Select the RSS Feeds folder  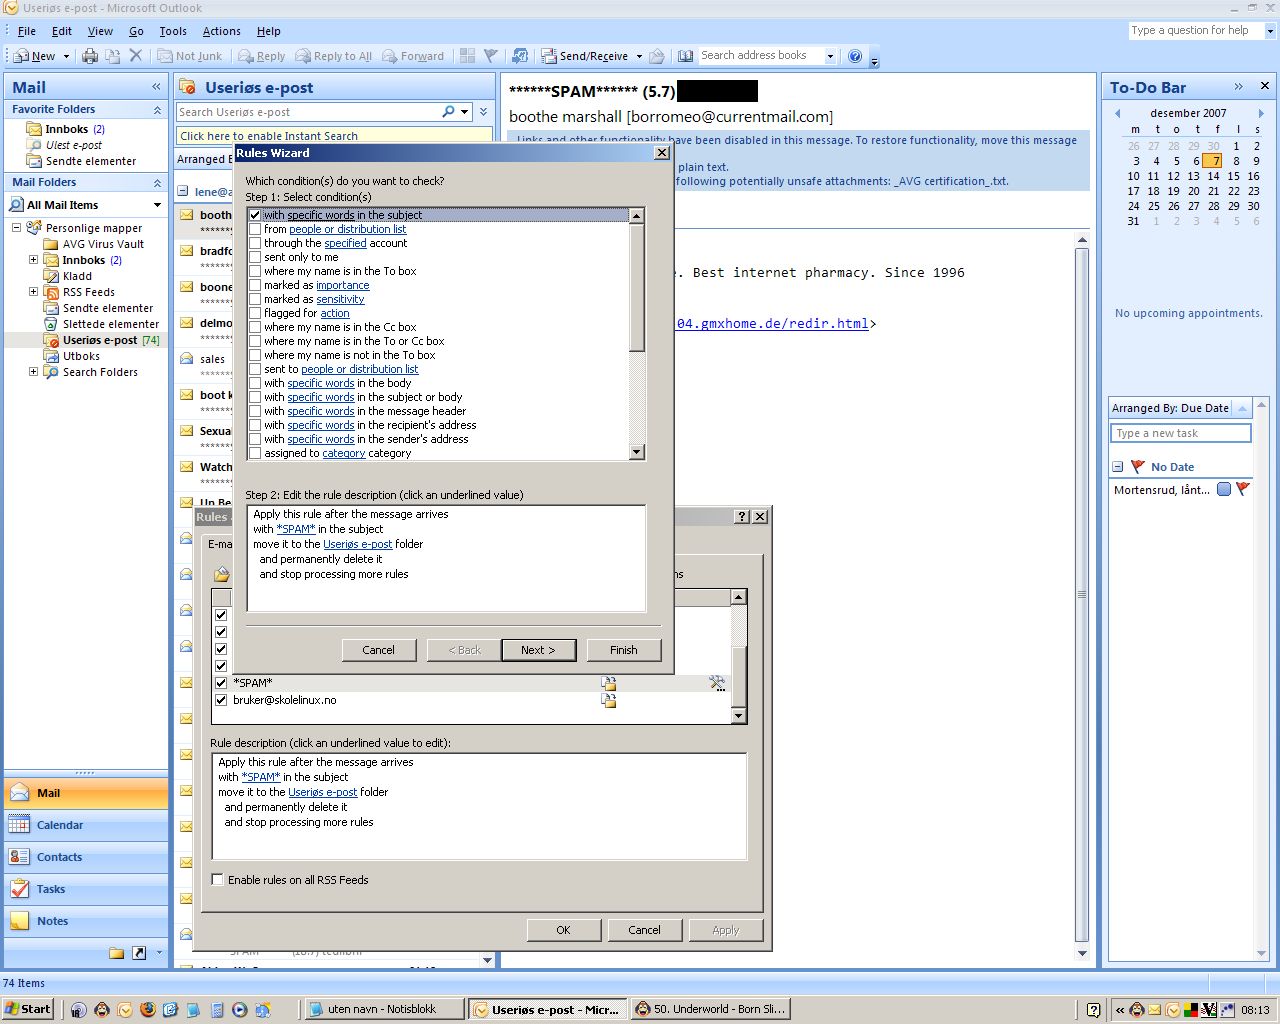[88, 292]
